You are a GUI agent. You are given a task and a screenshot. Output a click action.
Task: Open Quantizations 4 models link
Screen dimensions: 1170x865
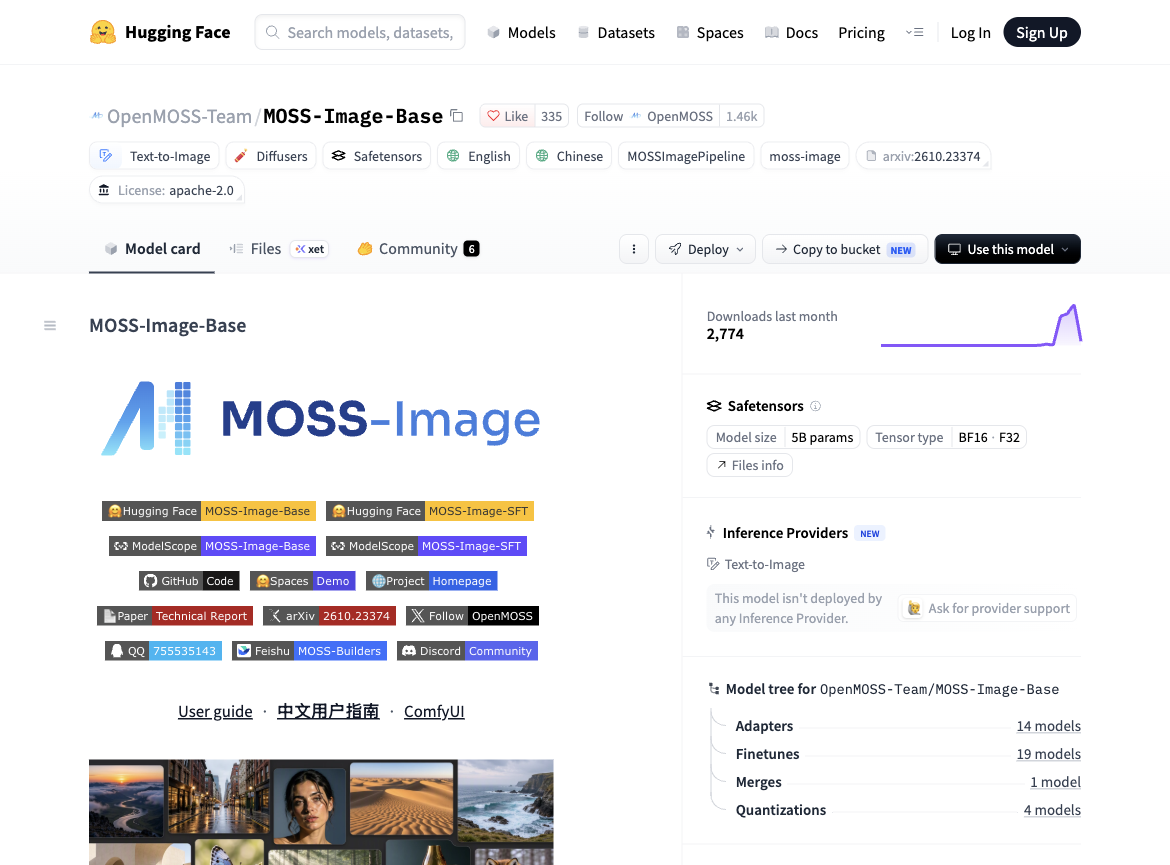point(1052,810)
